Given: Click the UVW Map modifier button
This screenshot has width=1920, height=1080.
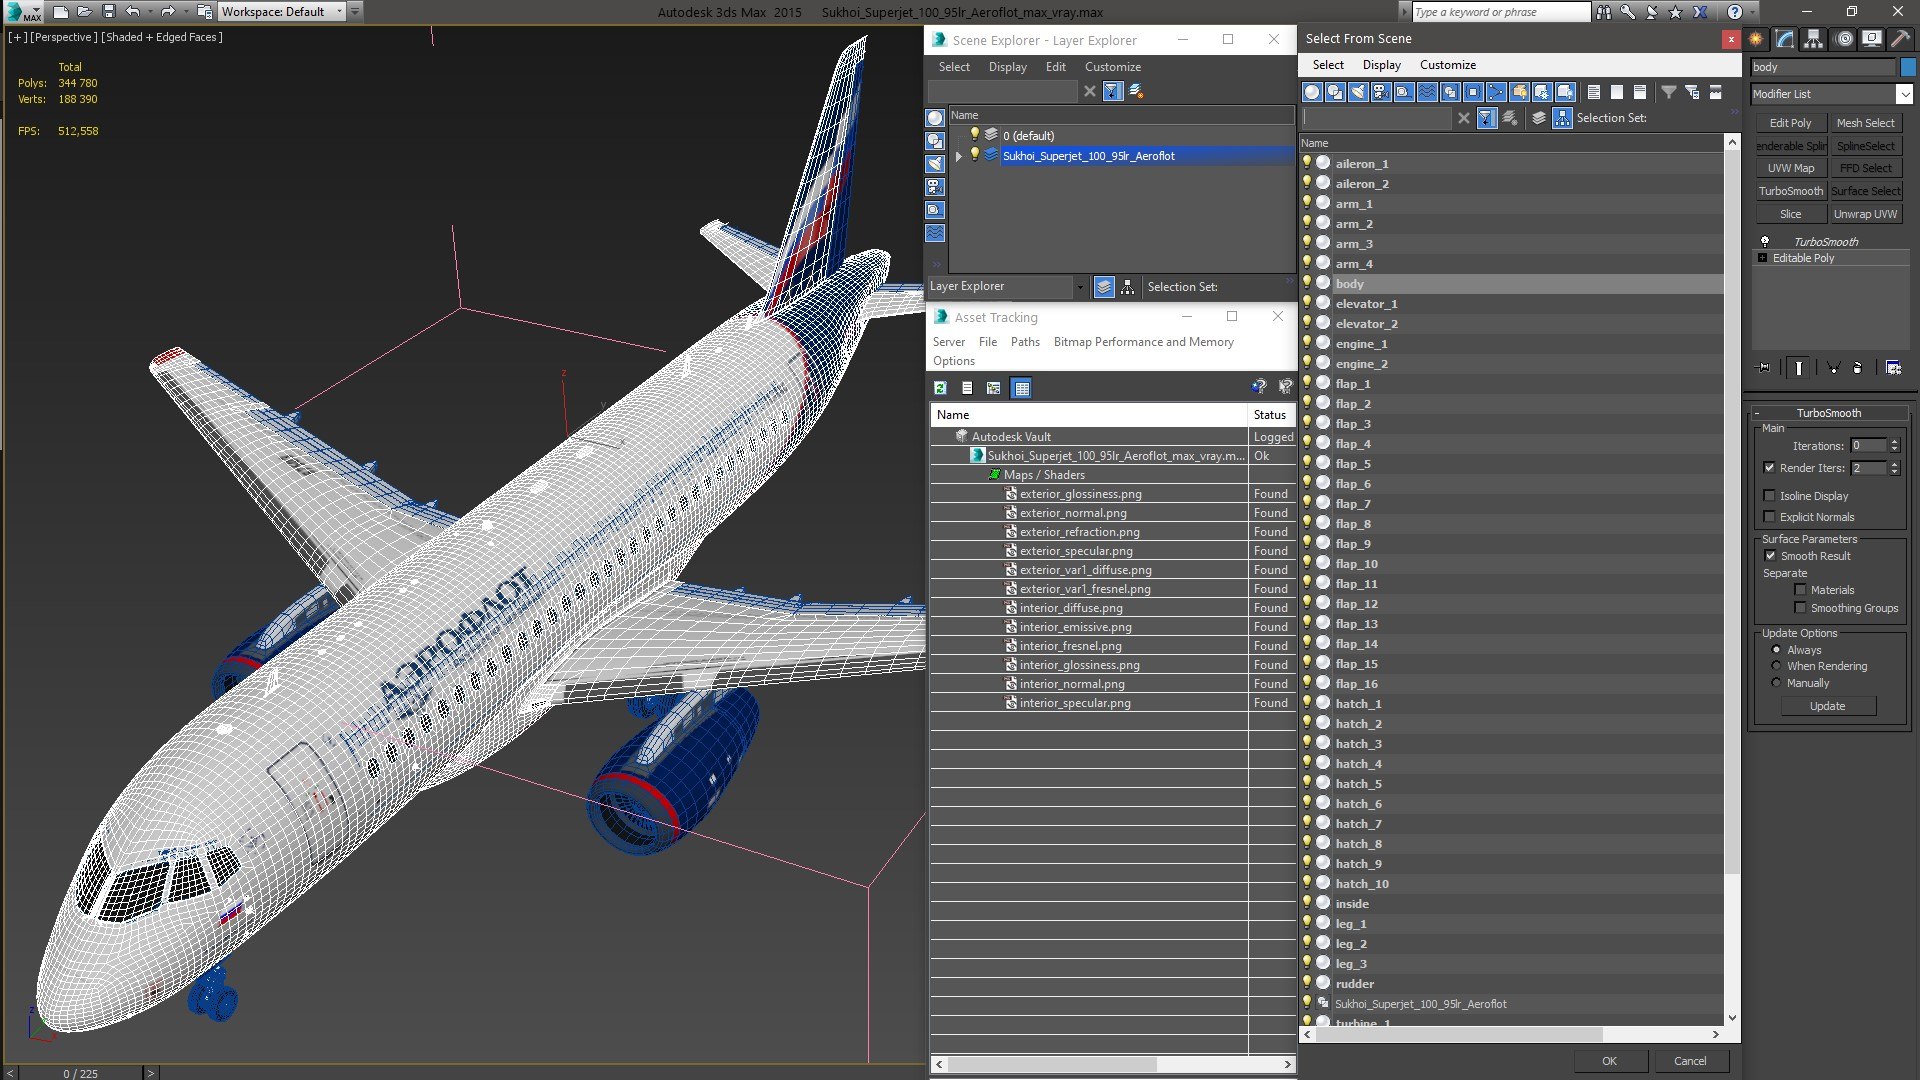Looking at the screenshot, I should [1790, 168].
